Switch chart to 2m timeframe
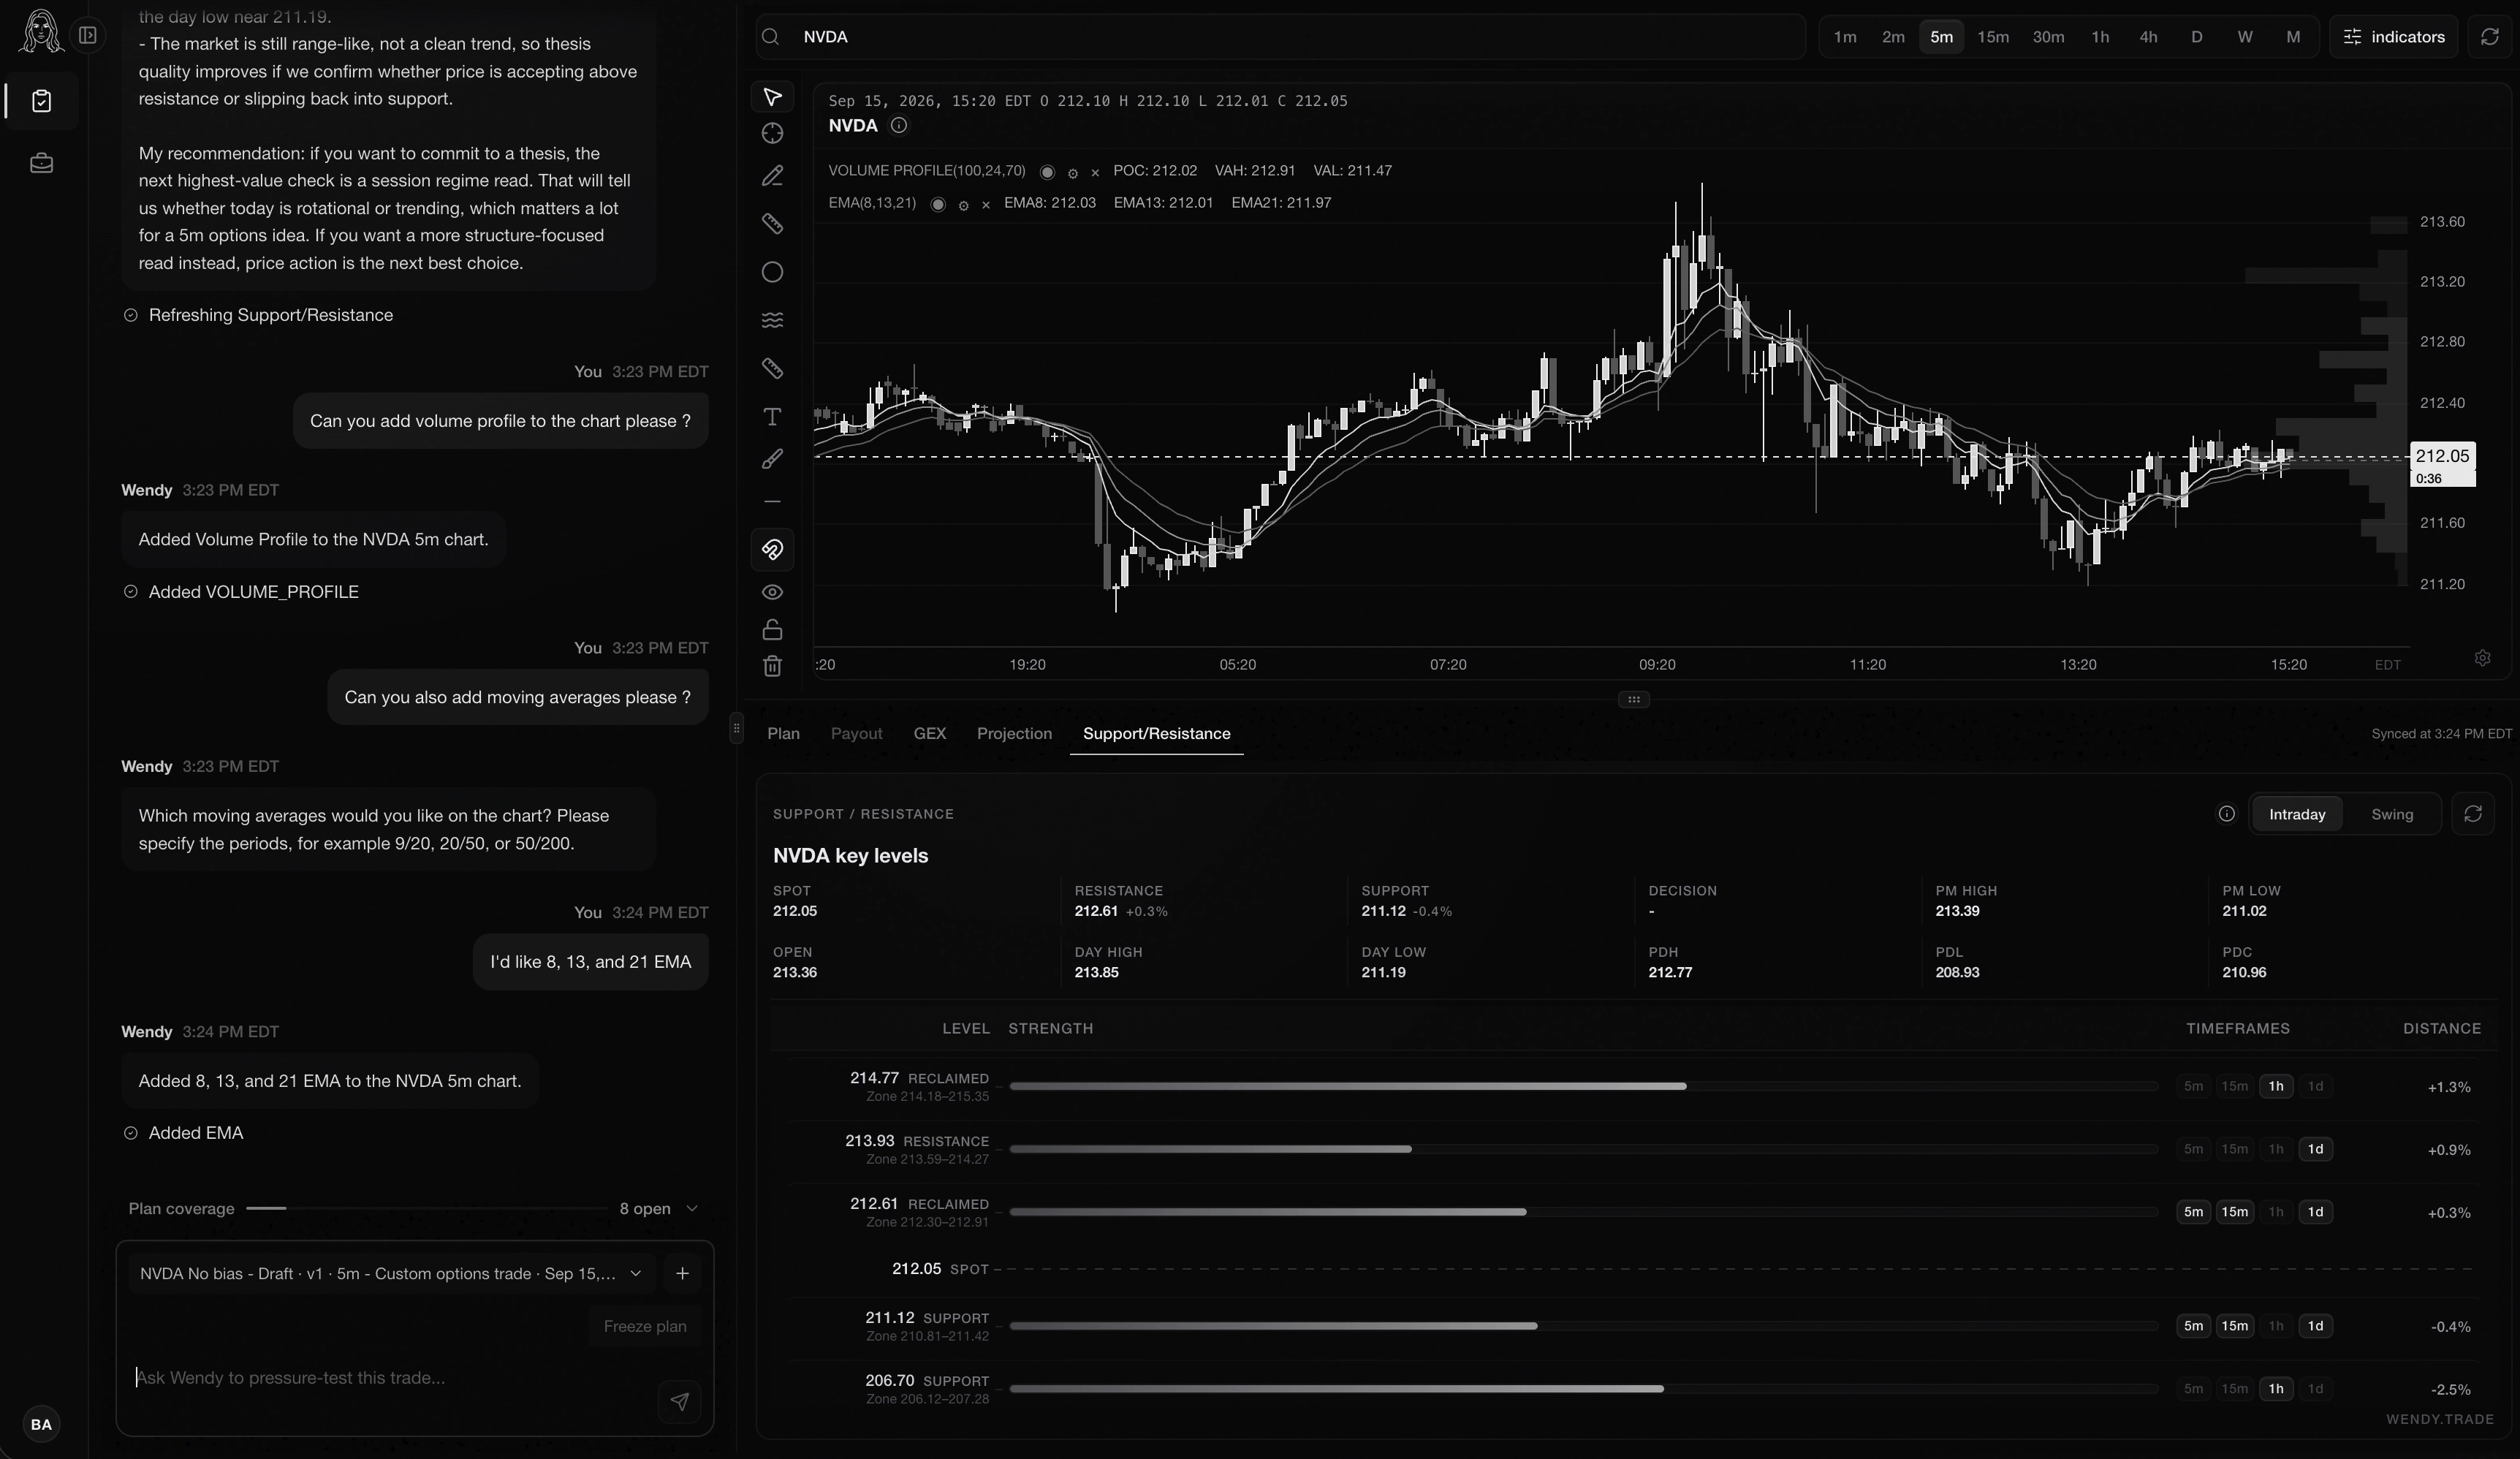 click(1893, 37)
